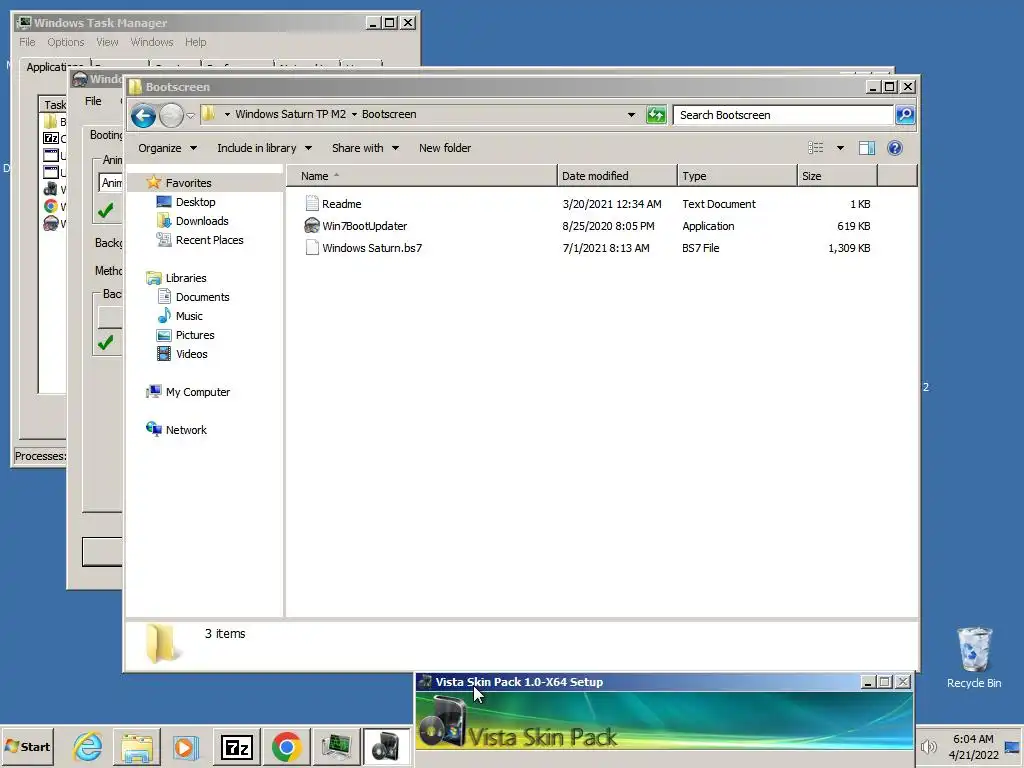Screen dimensions: 1024x768
Task: Create a New folder
Action: click(x=445, y=148)
